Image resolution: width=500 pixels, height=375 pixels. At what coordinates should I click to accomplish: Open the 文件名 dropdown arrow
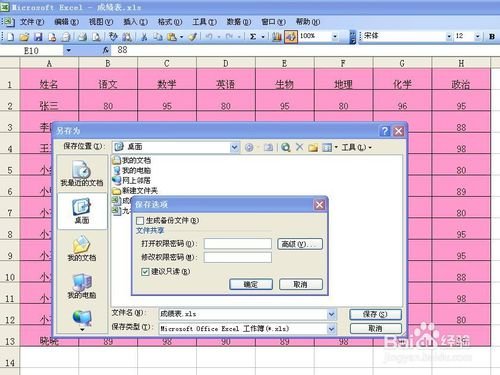(x=331, y=314)
